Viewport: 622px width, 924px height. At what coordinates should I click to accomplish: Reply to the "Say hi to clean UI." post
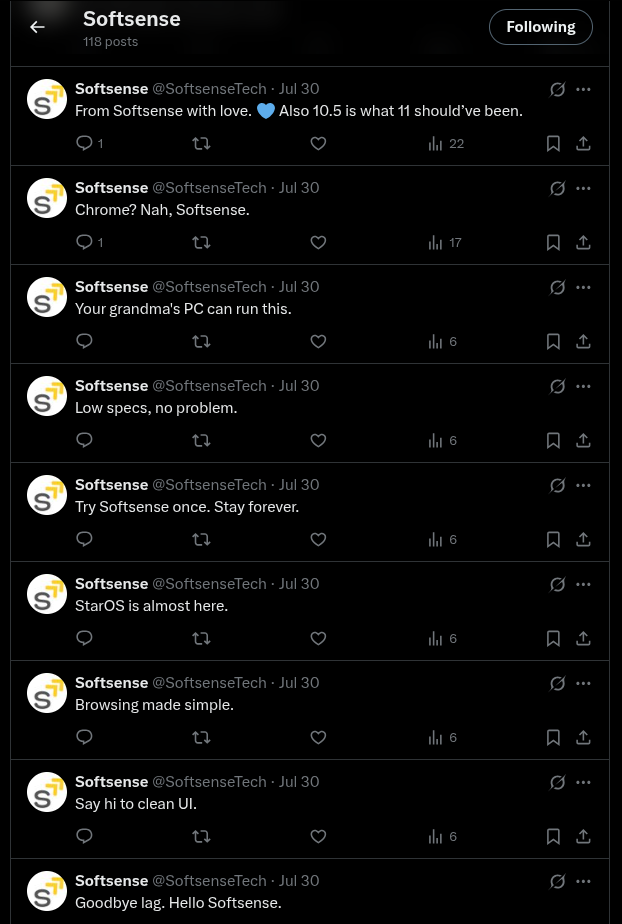coord(85,837)
